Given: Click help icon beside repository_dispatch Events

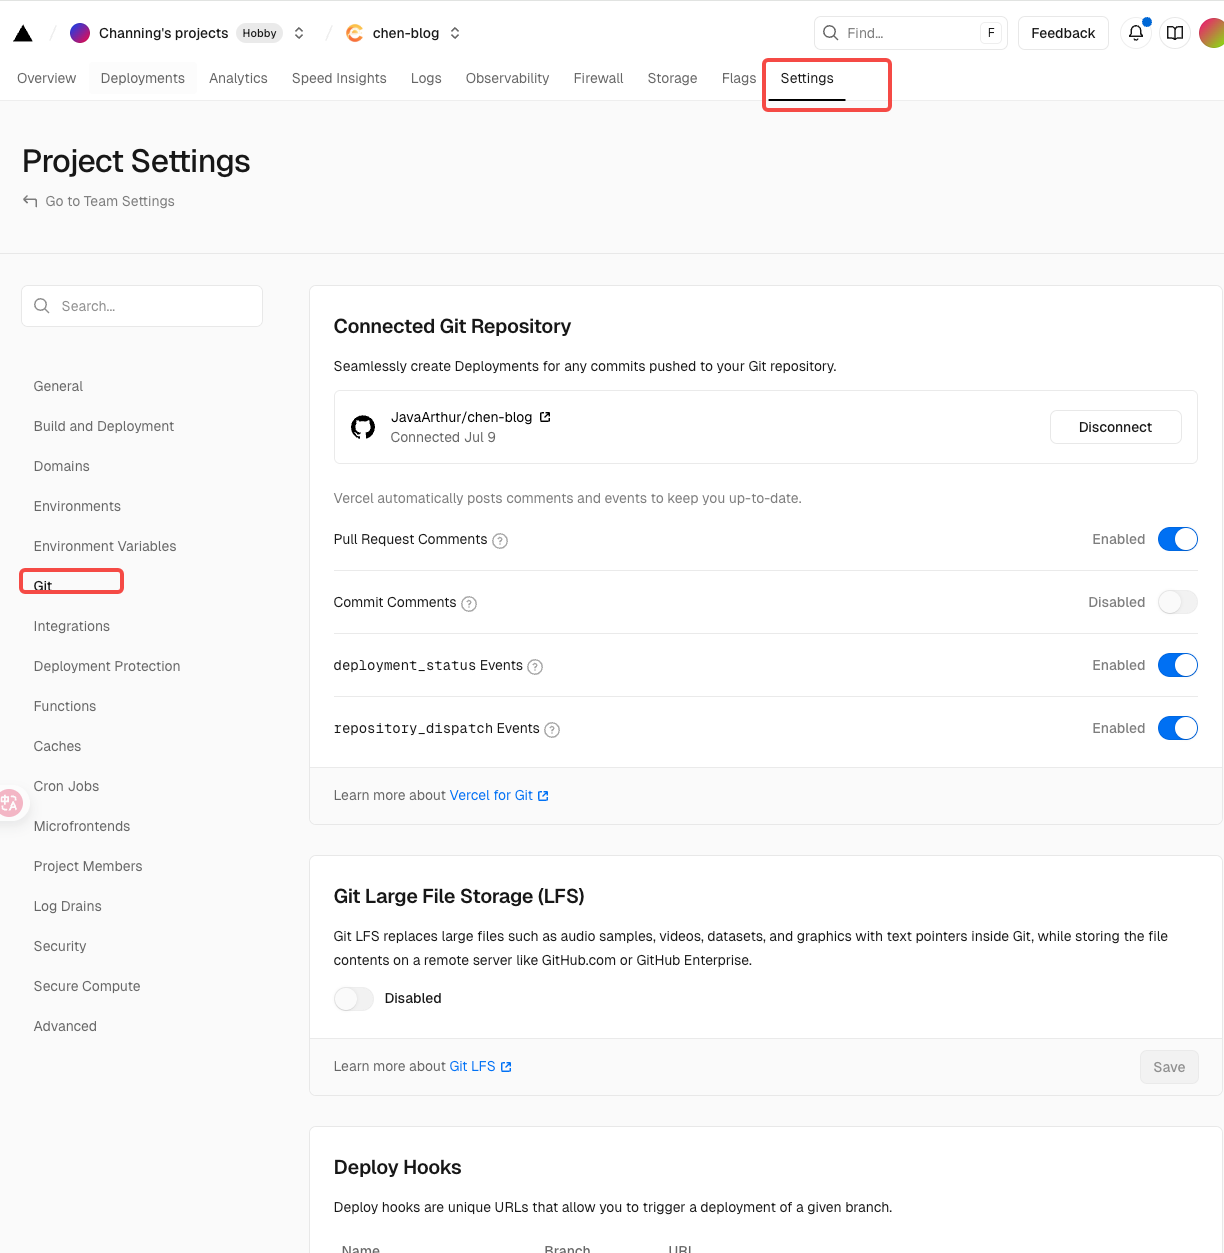Looking at the screenshot, I should pyautogui.click(x=552, y=730).
